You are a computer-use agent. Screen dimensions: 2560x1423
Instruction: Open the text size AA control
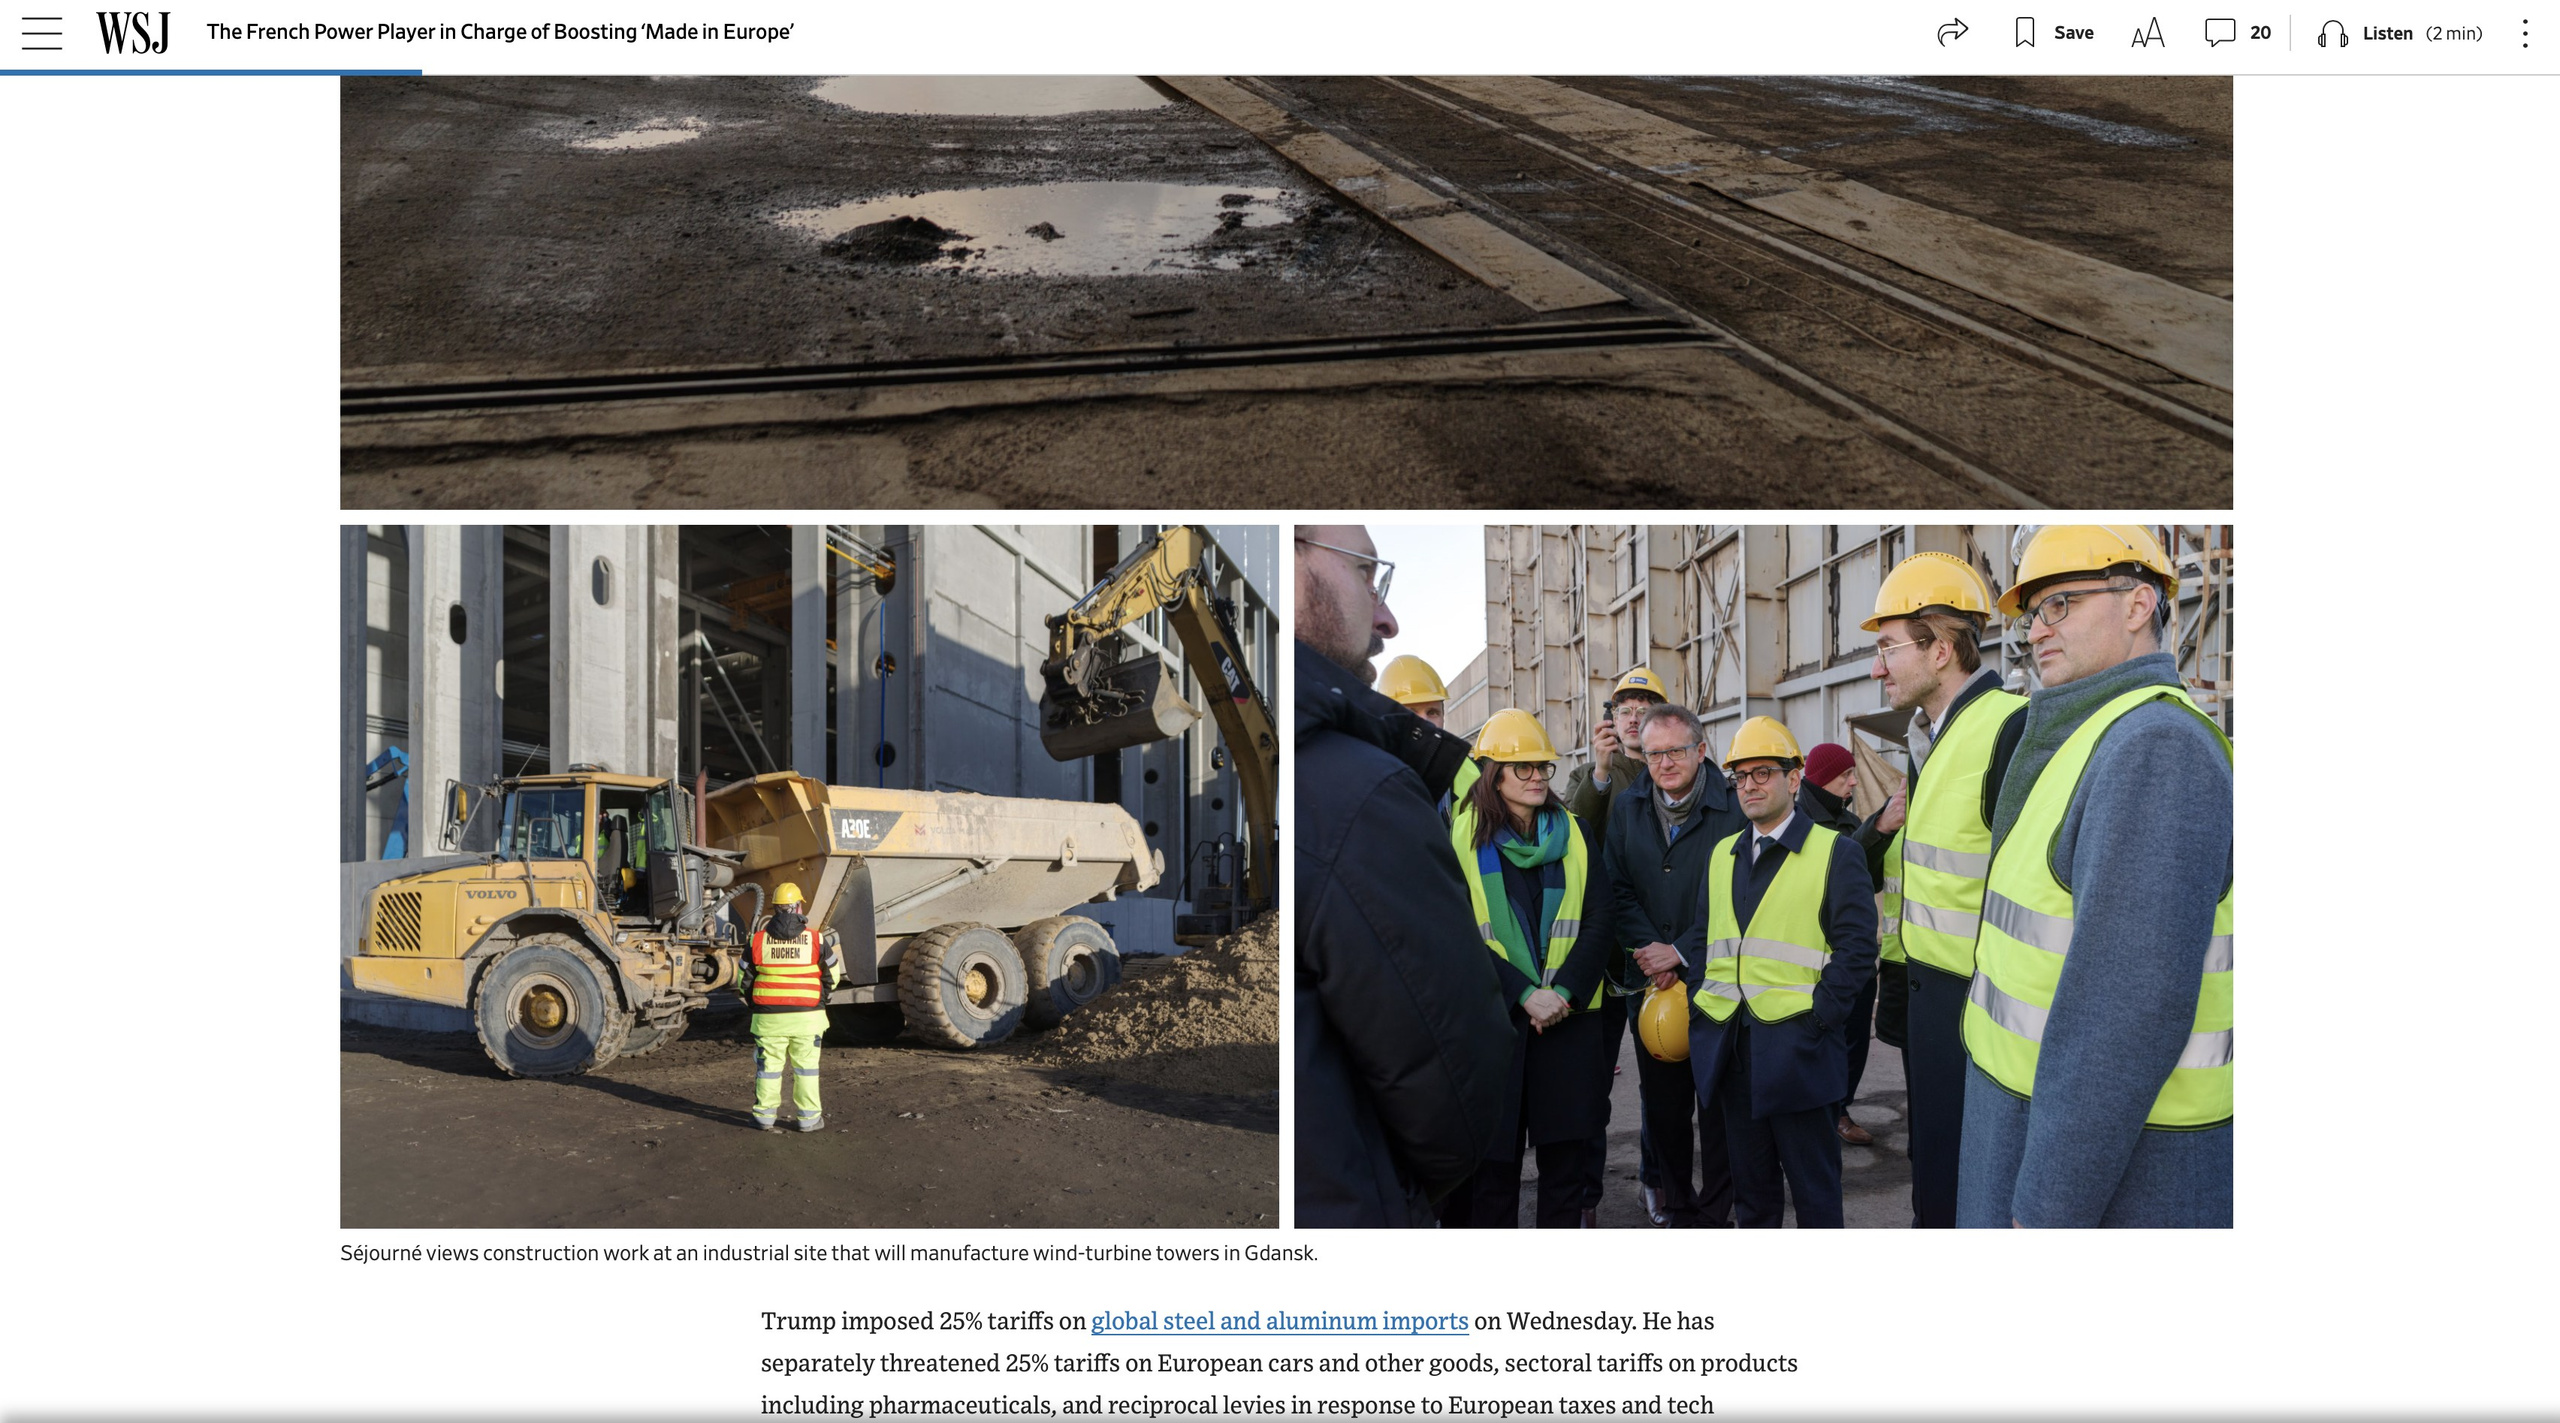2147,33
